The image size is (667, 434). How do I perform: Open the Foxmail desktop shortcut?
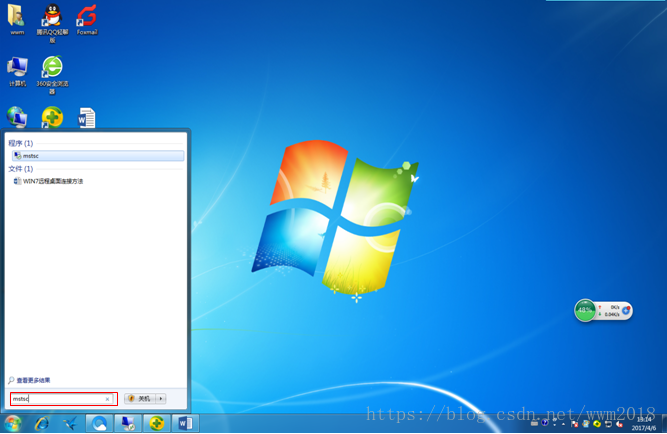(x=87, y=20)
